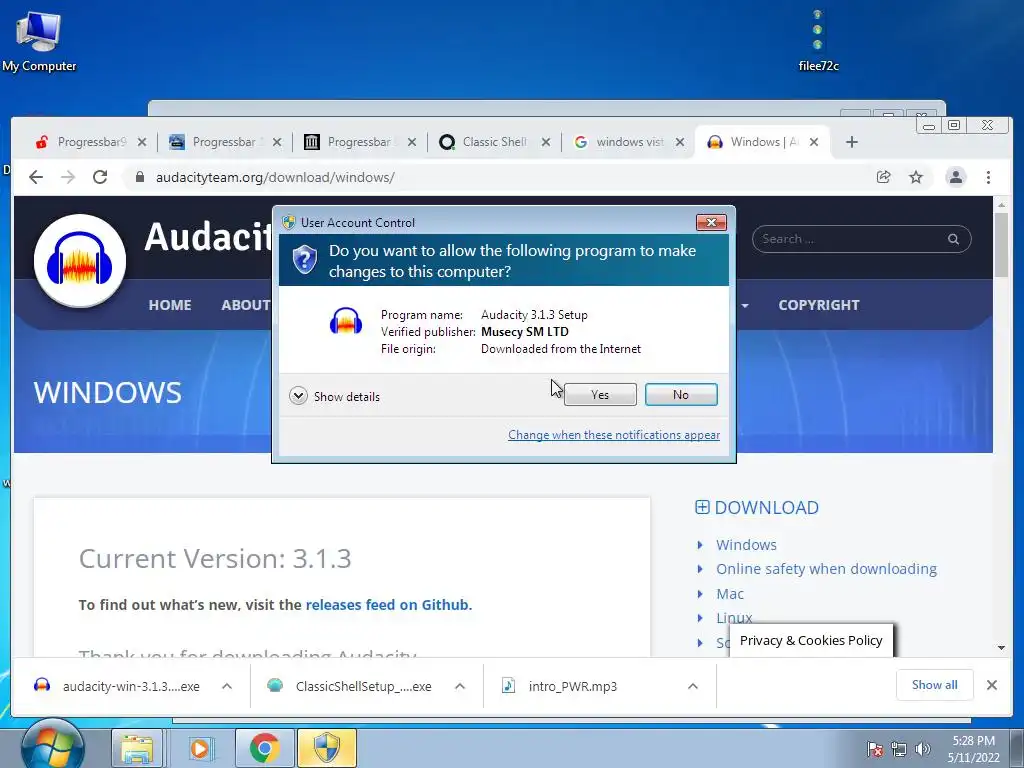Open options arrow for ClassicShellSetup download
The image size is (1024, 768).
(460, 686)
